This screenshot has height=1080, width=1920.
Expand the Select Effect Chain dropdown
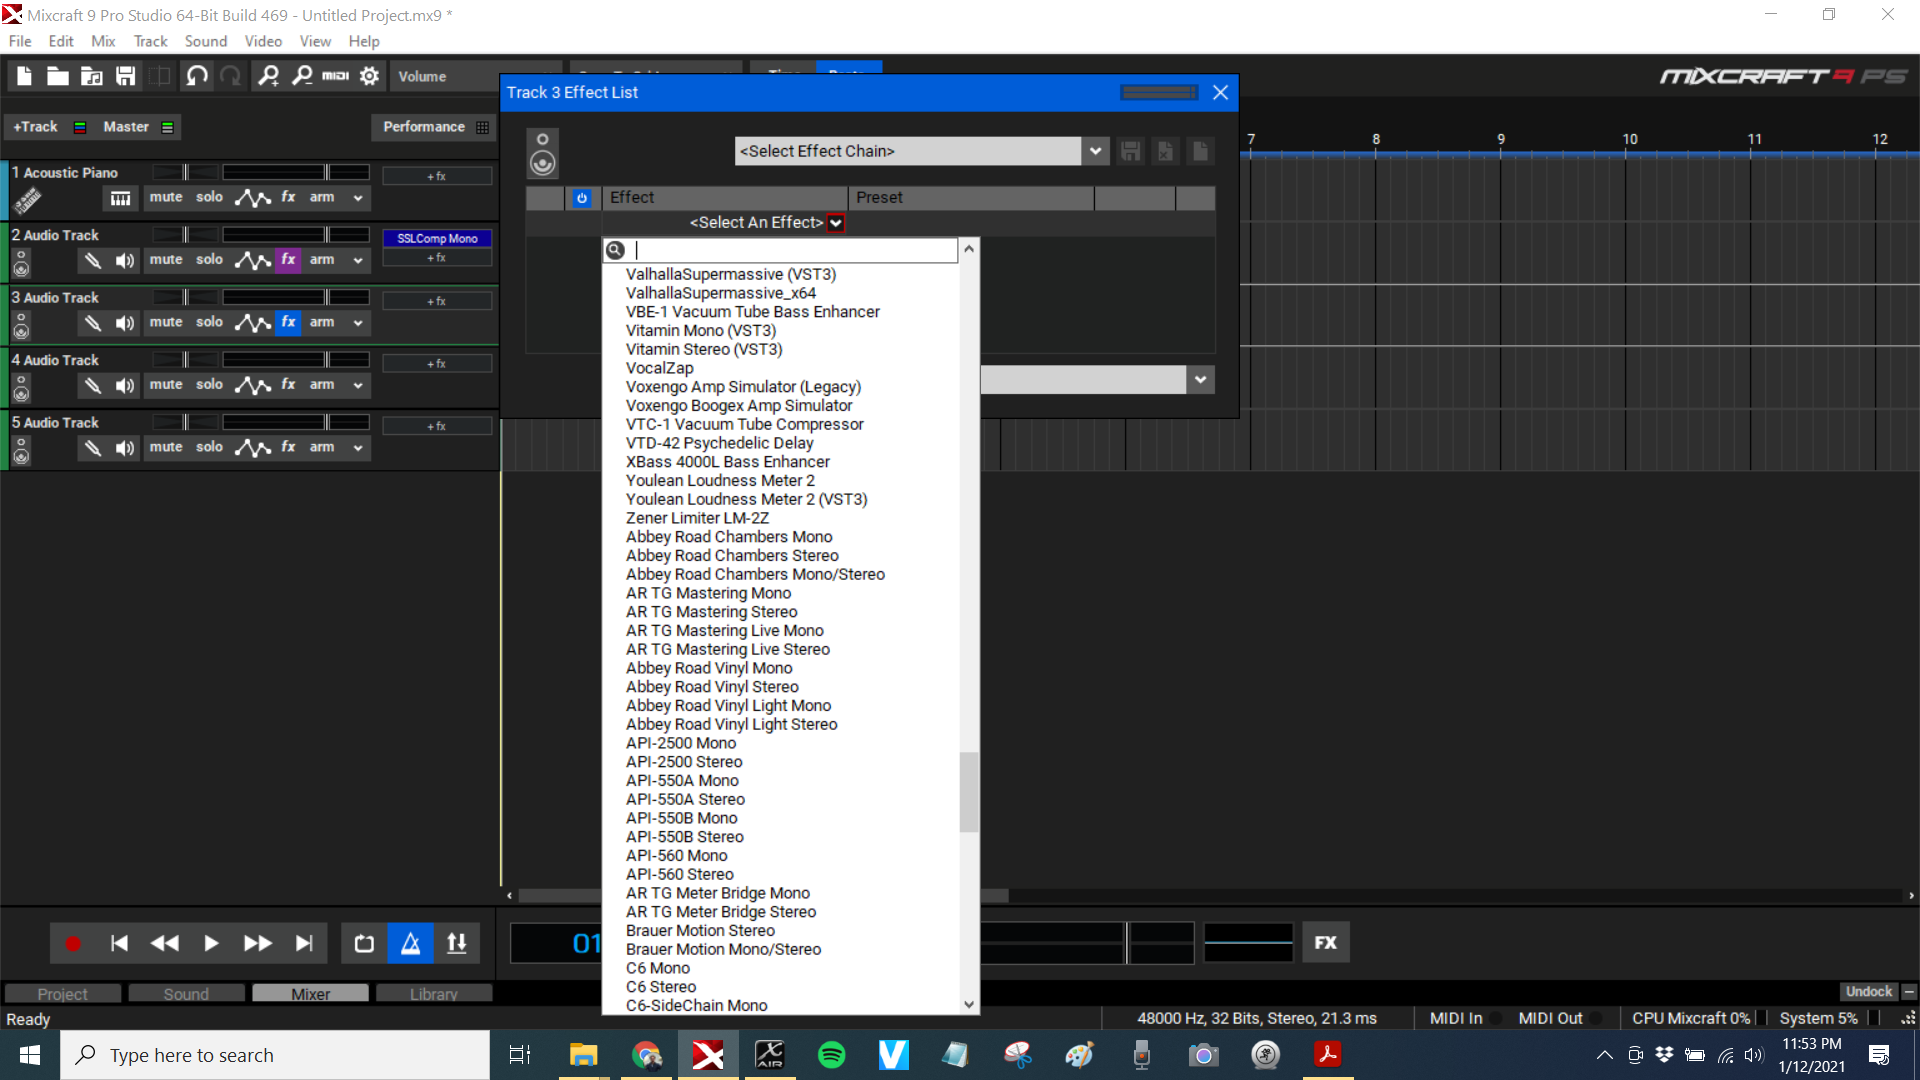click(x=1095, y=149)
